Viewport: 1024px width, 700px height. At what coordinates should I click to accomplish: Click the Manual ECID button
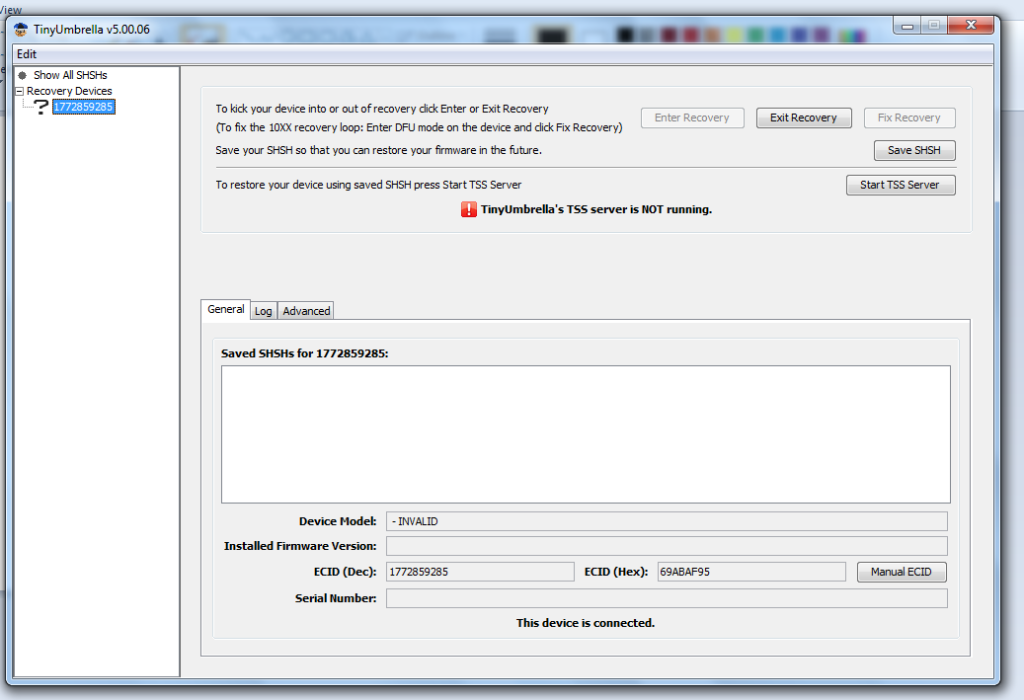tap(901, 572)
